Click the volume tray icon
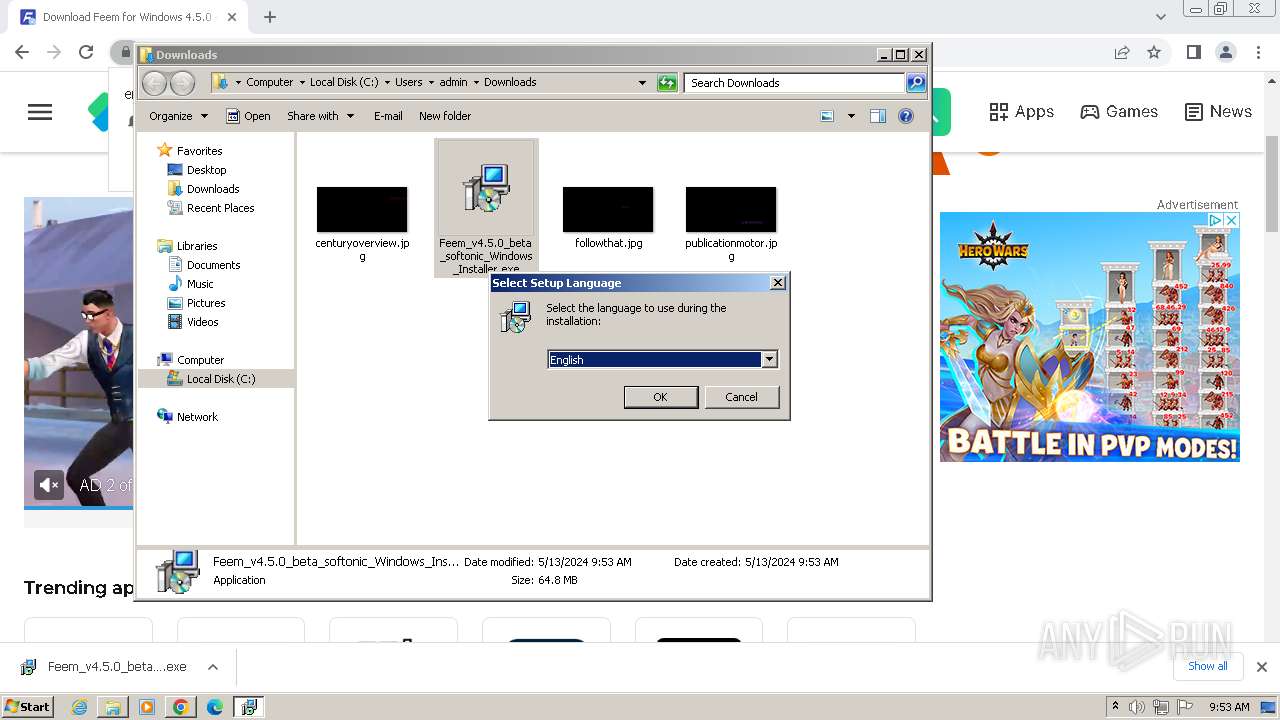 [x=1137, y=707]
